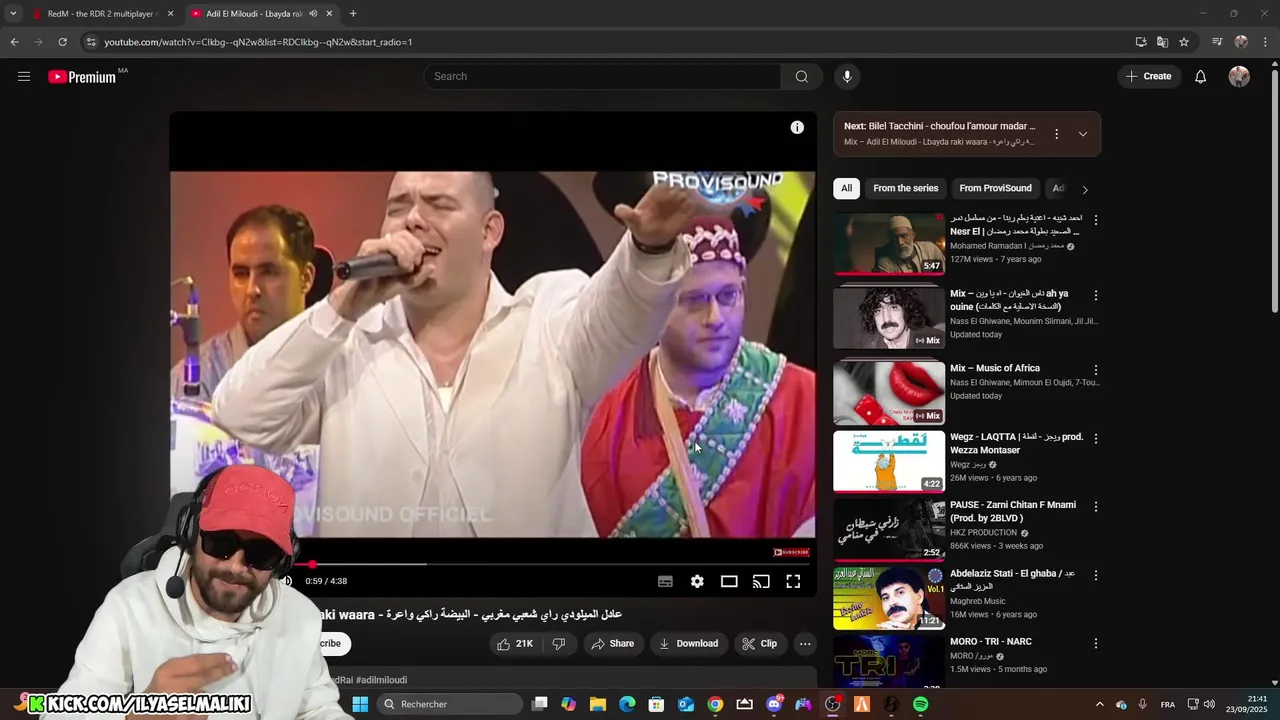Image resolution: width=1280 pixels, height=720 pixels.
Task: Open options for PAUSE Zarni Chitan video
Action: pyautogui.click(x=1095, y=507)
